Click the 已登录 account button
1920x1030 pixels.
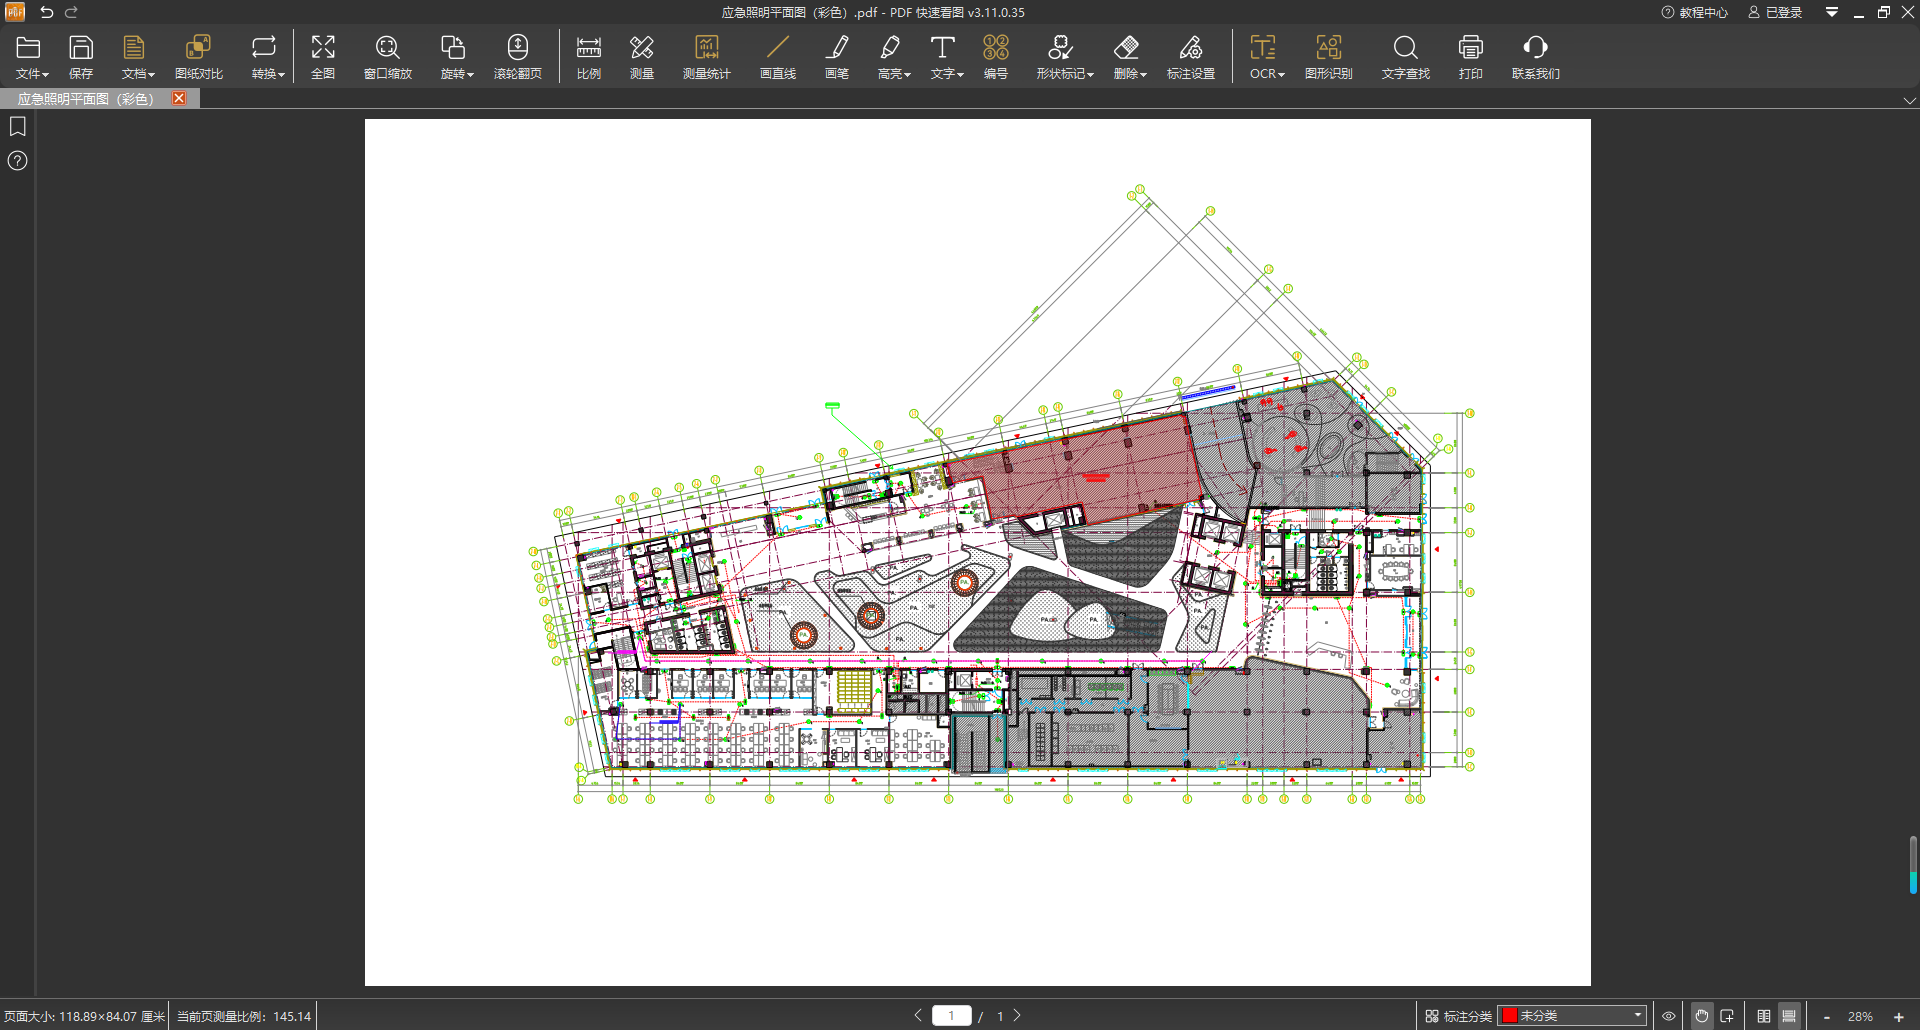click(1775, 12)
